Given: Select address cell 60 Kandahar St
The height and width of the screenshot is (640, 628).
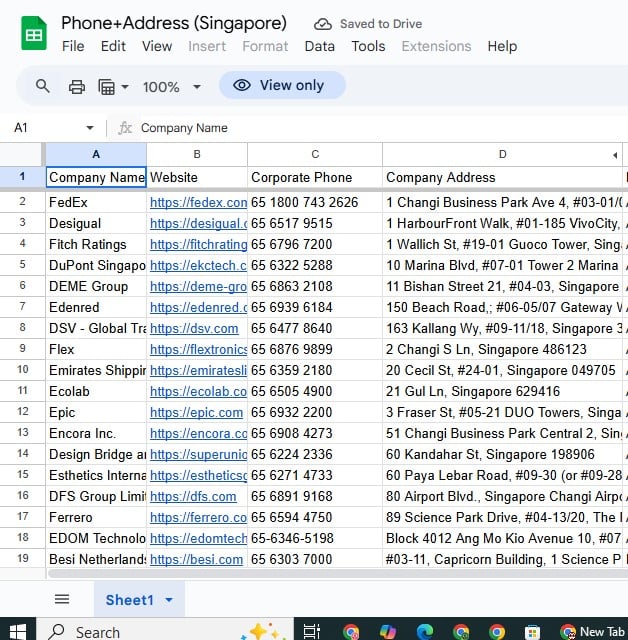Looking at the screenshot, I should (x=502, y=454).
